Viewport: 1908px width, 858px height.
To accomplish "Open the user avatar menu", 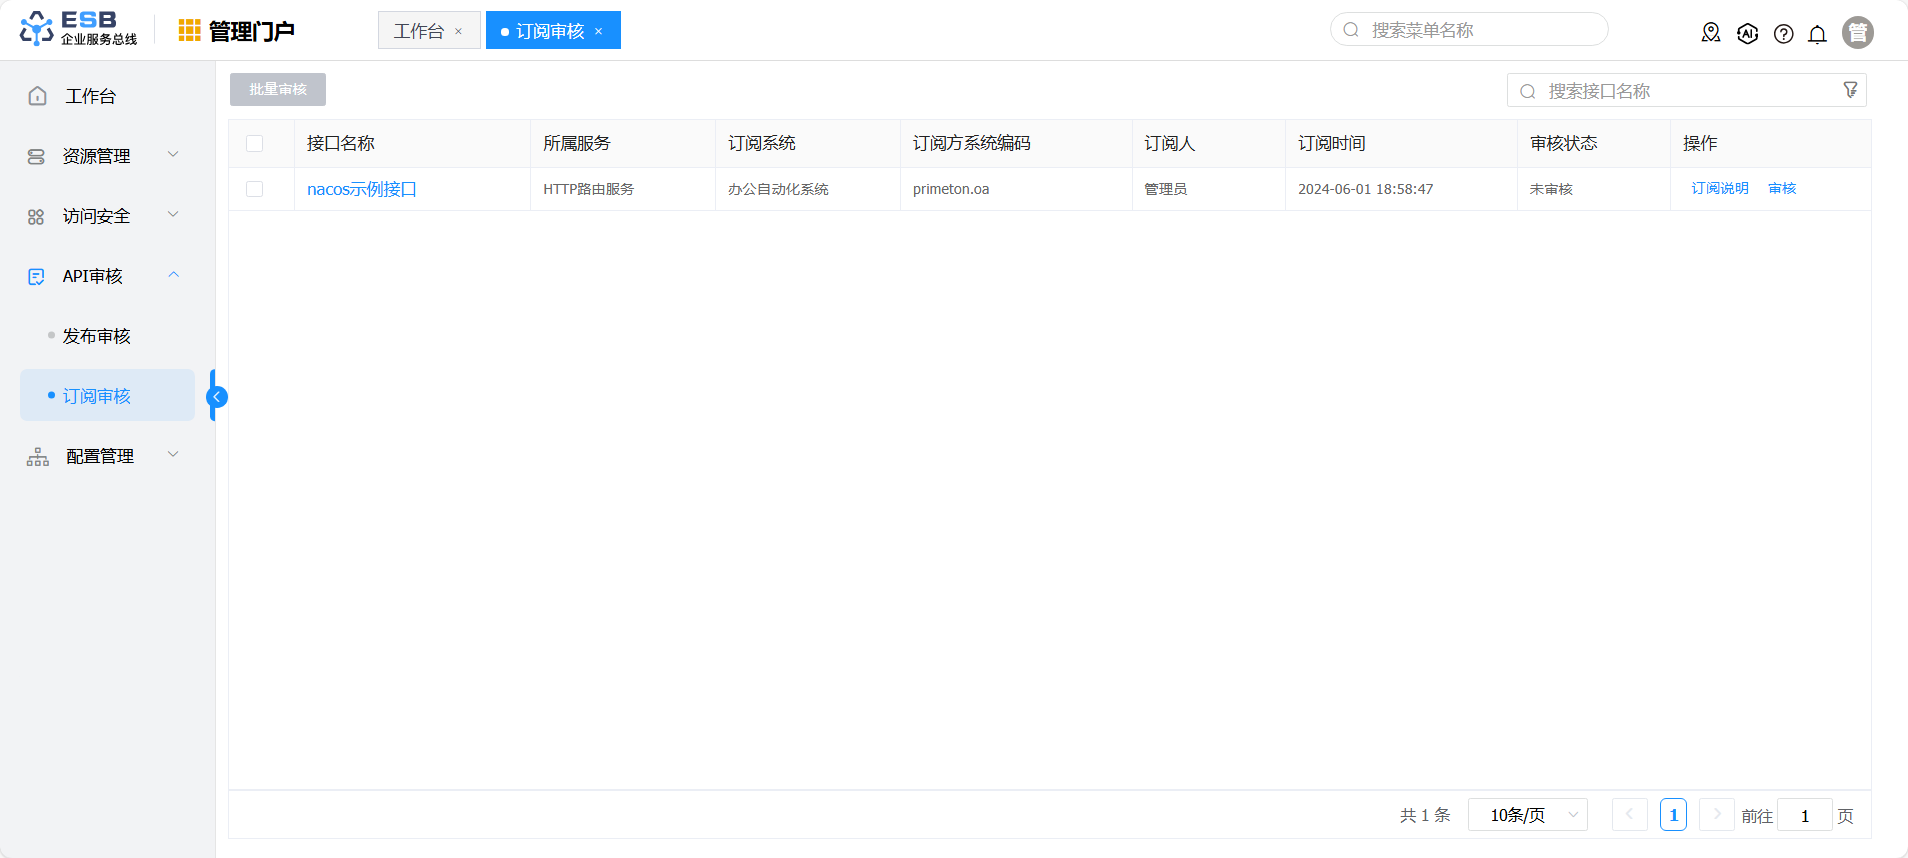I will [x=1857, y=33].
